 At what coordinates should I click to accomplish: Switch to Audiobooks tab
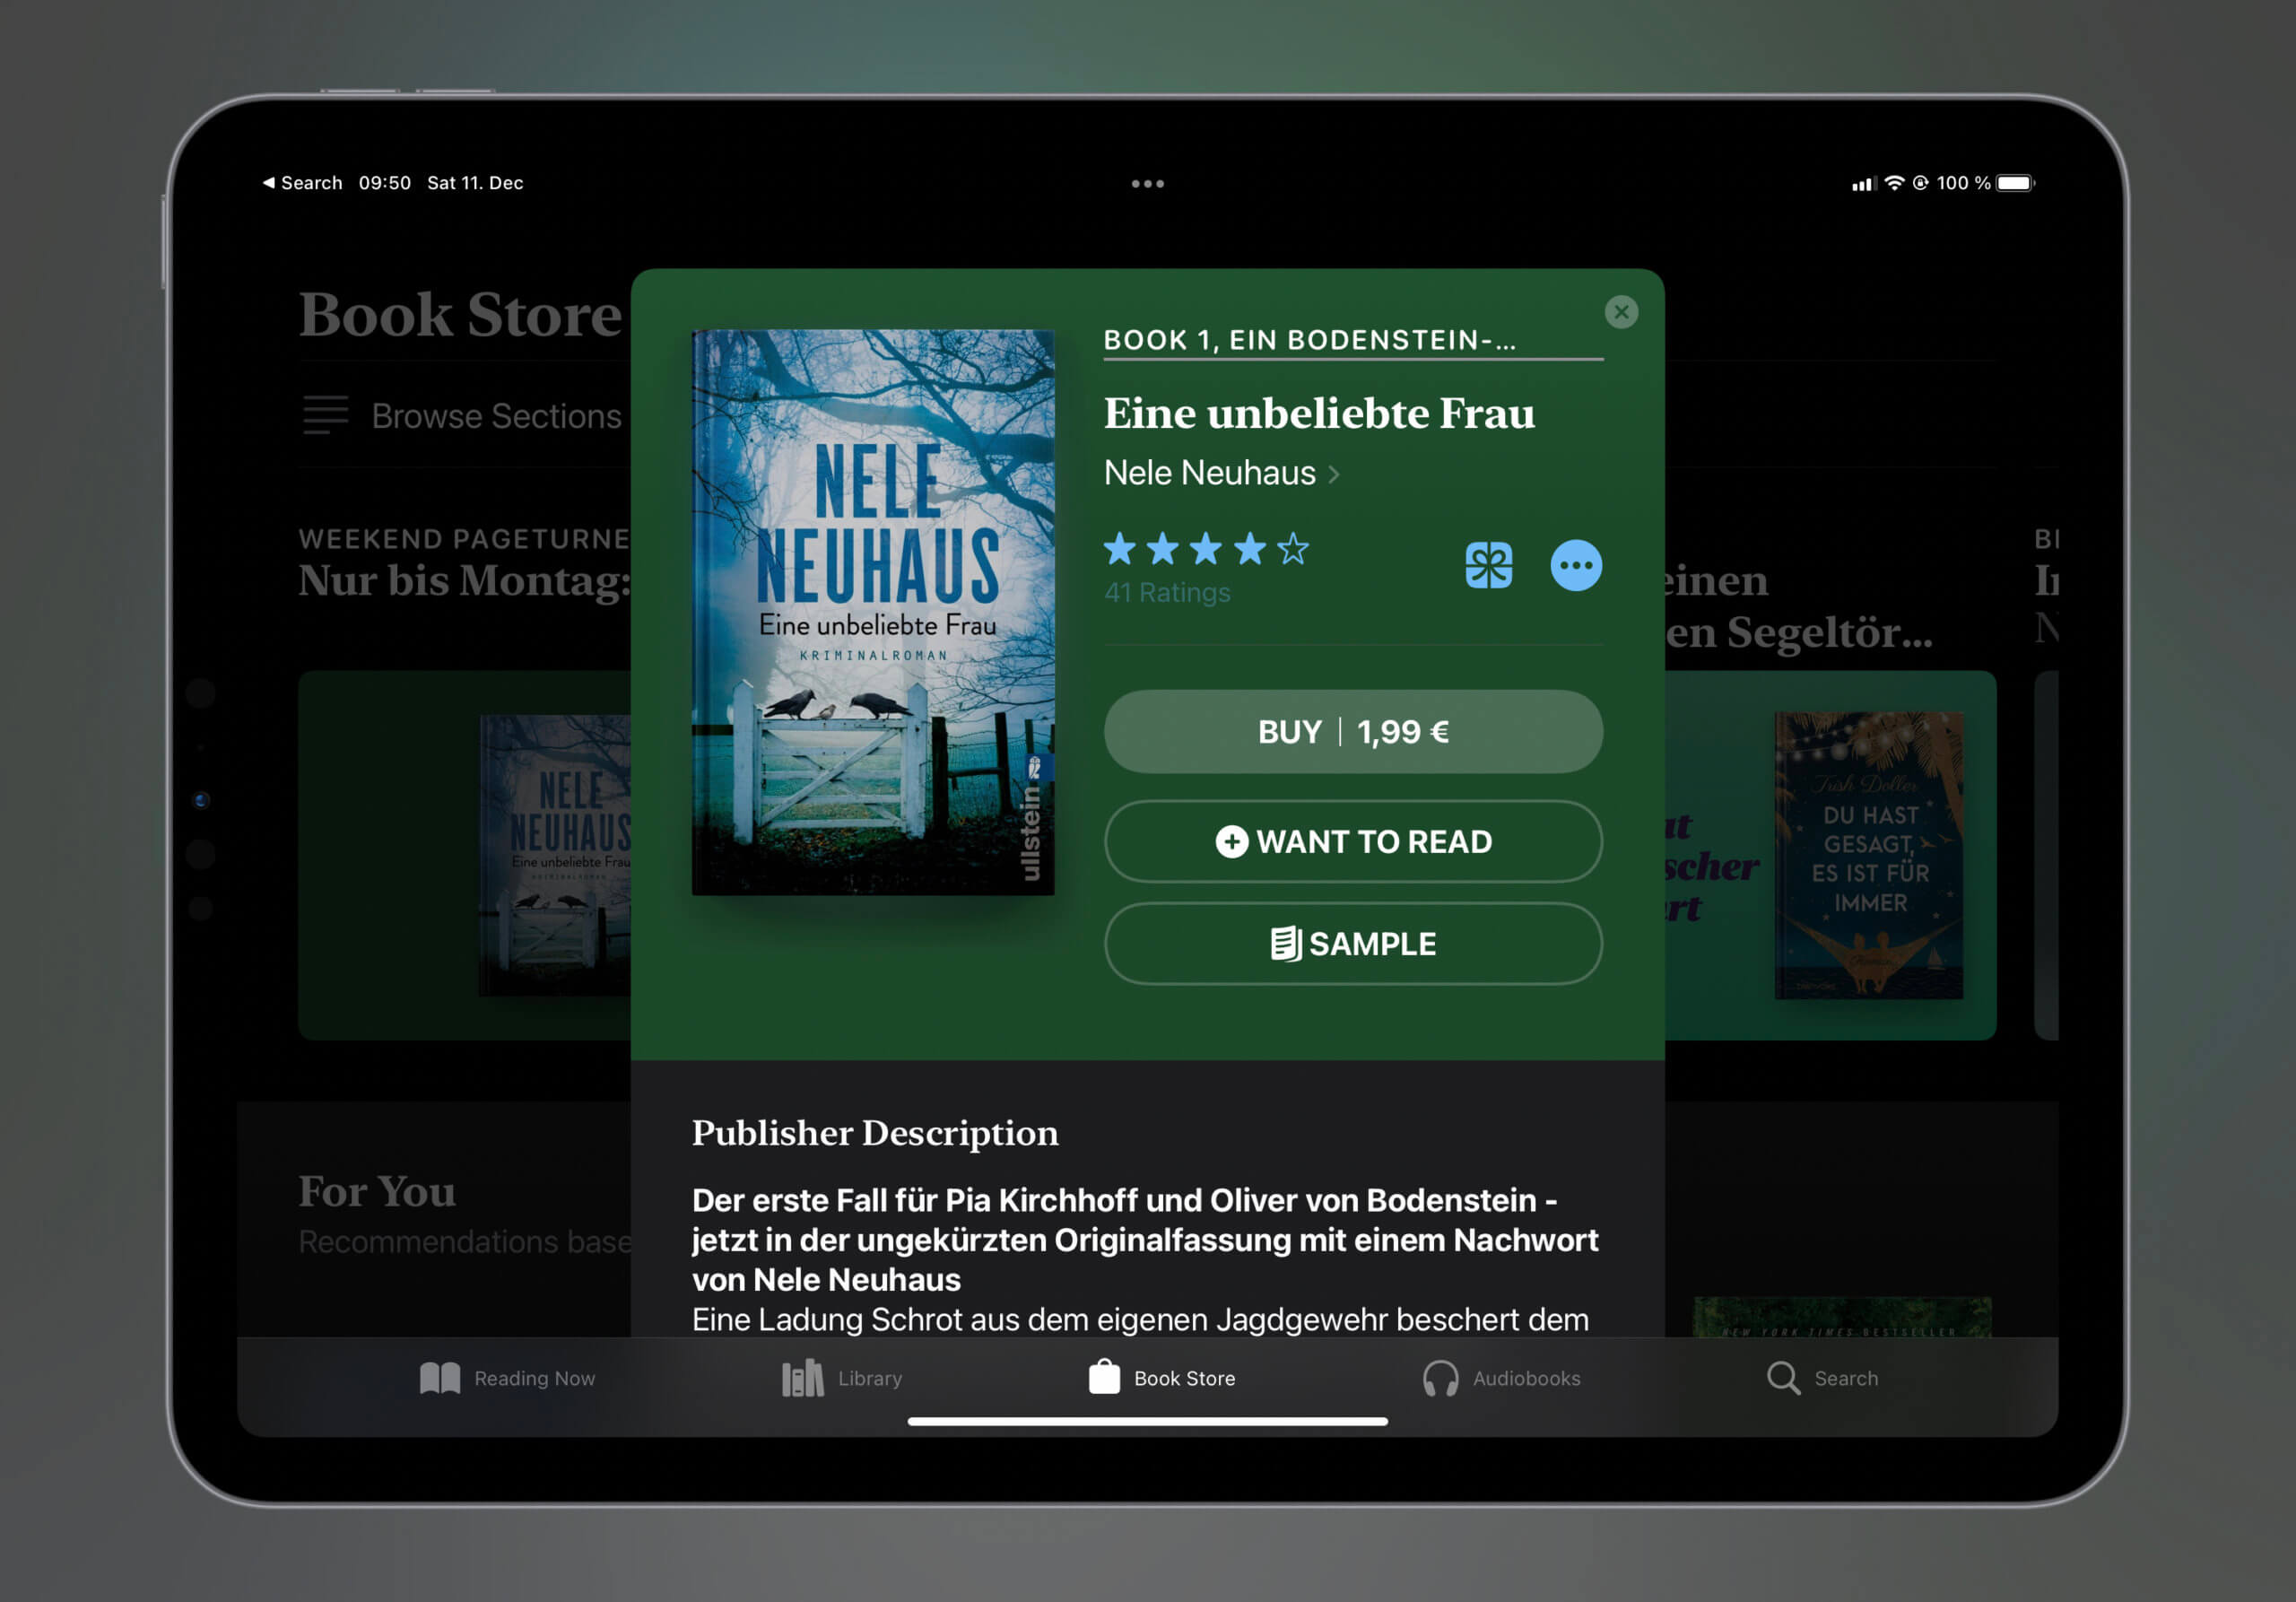click(1501, 1378)
